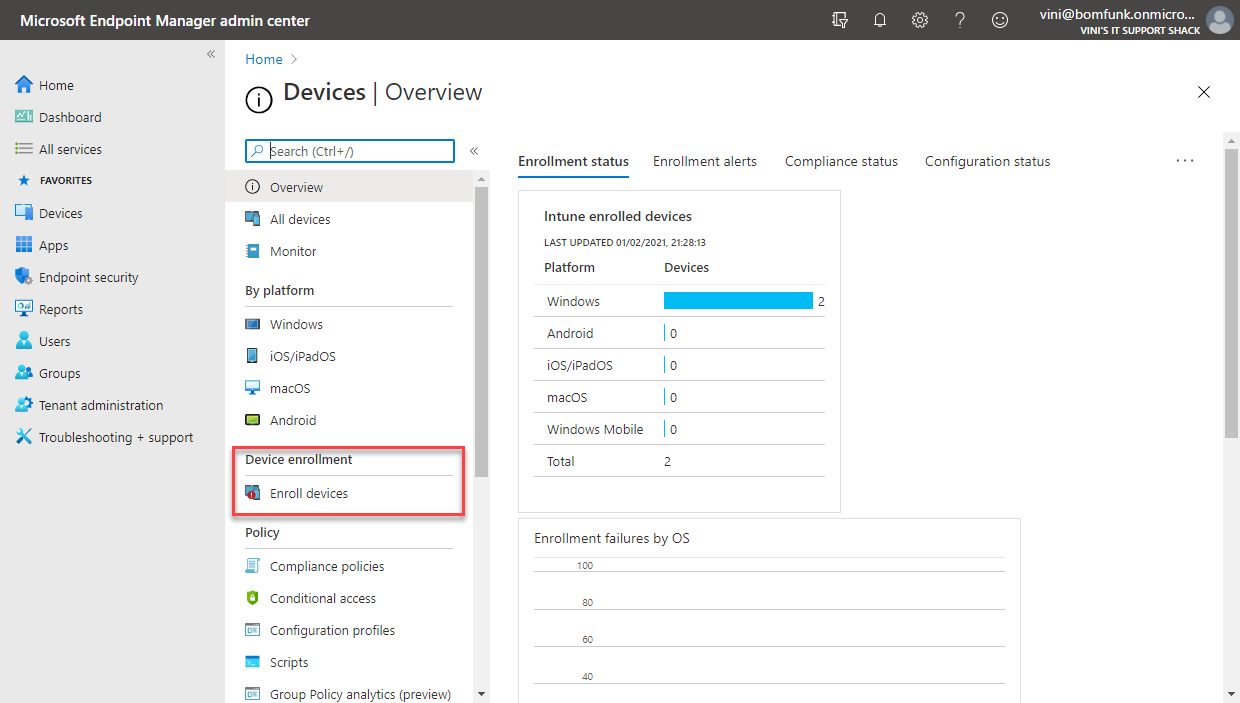This screenshot has width=1240, height=703.
Task: Open Conditional access menu entry
Action: click(x=349, y=598)
